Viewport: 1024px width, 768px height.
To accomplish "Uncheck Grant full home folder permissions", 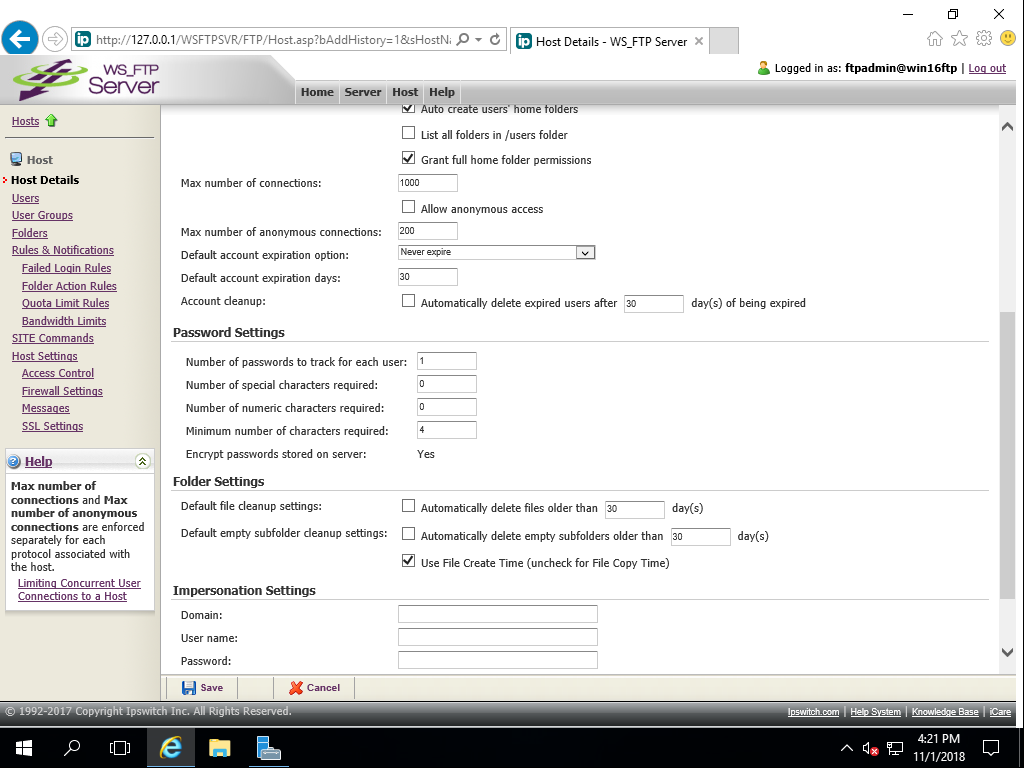I will (x=409, y=157).
